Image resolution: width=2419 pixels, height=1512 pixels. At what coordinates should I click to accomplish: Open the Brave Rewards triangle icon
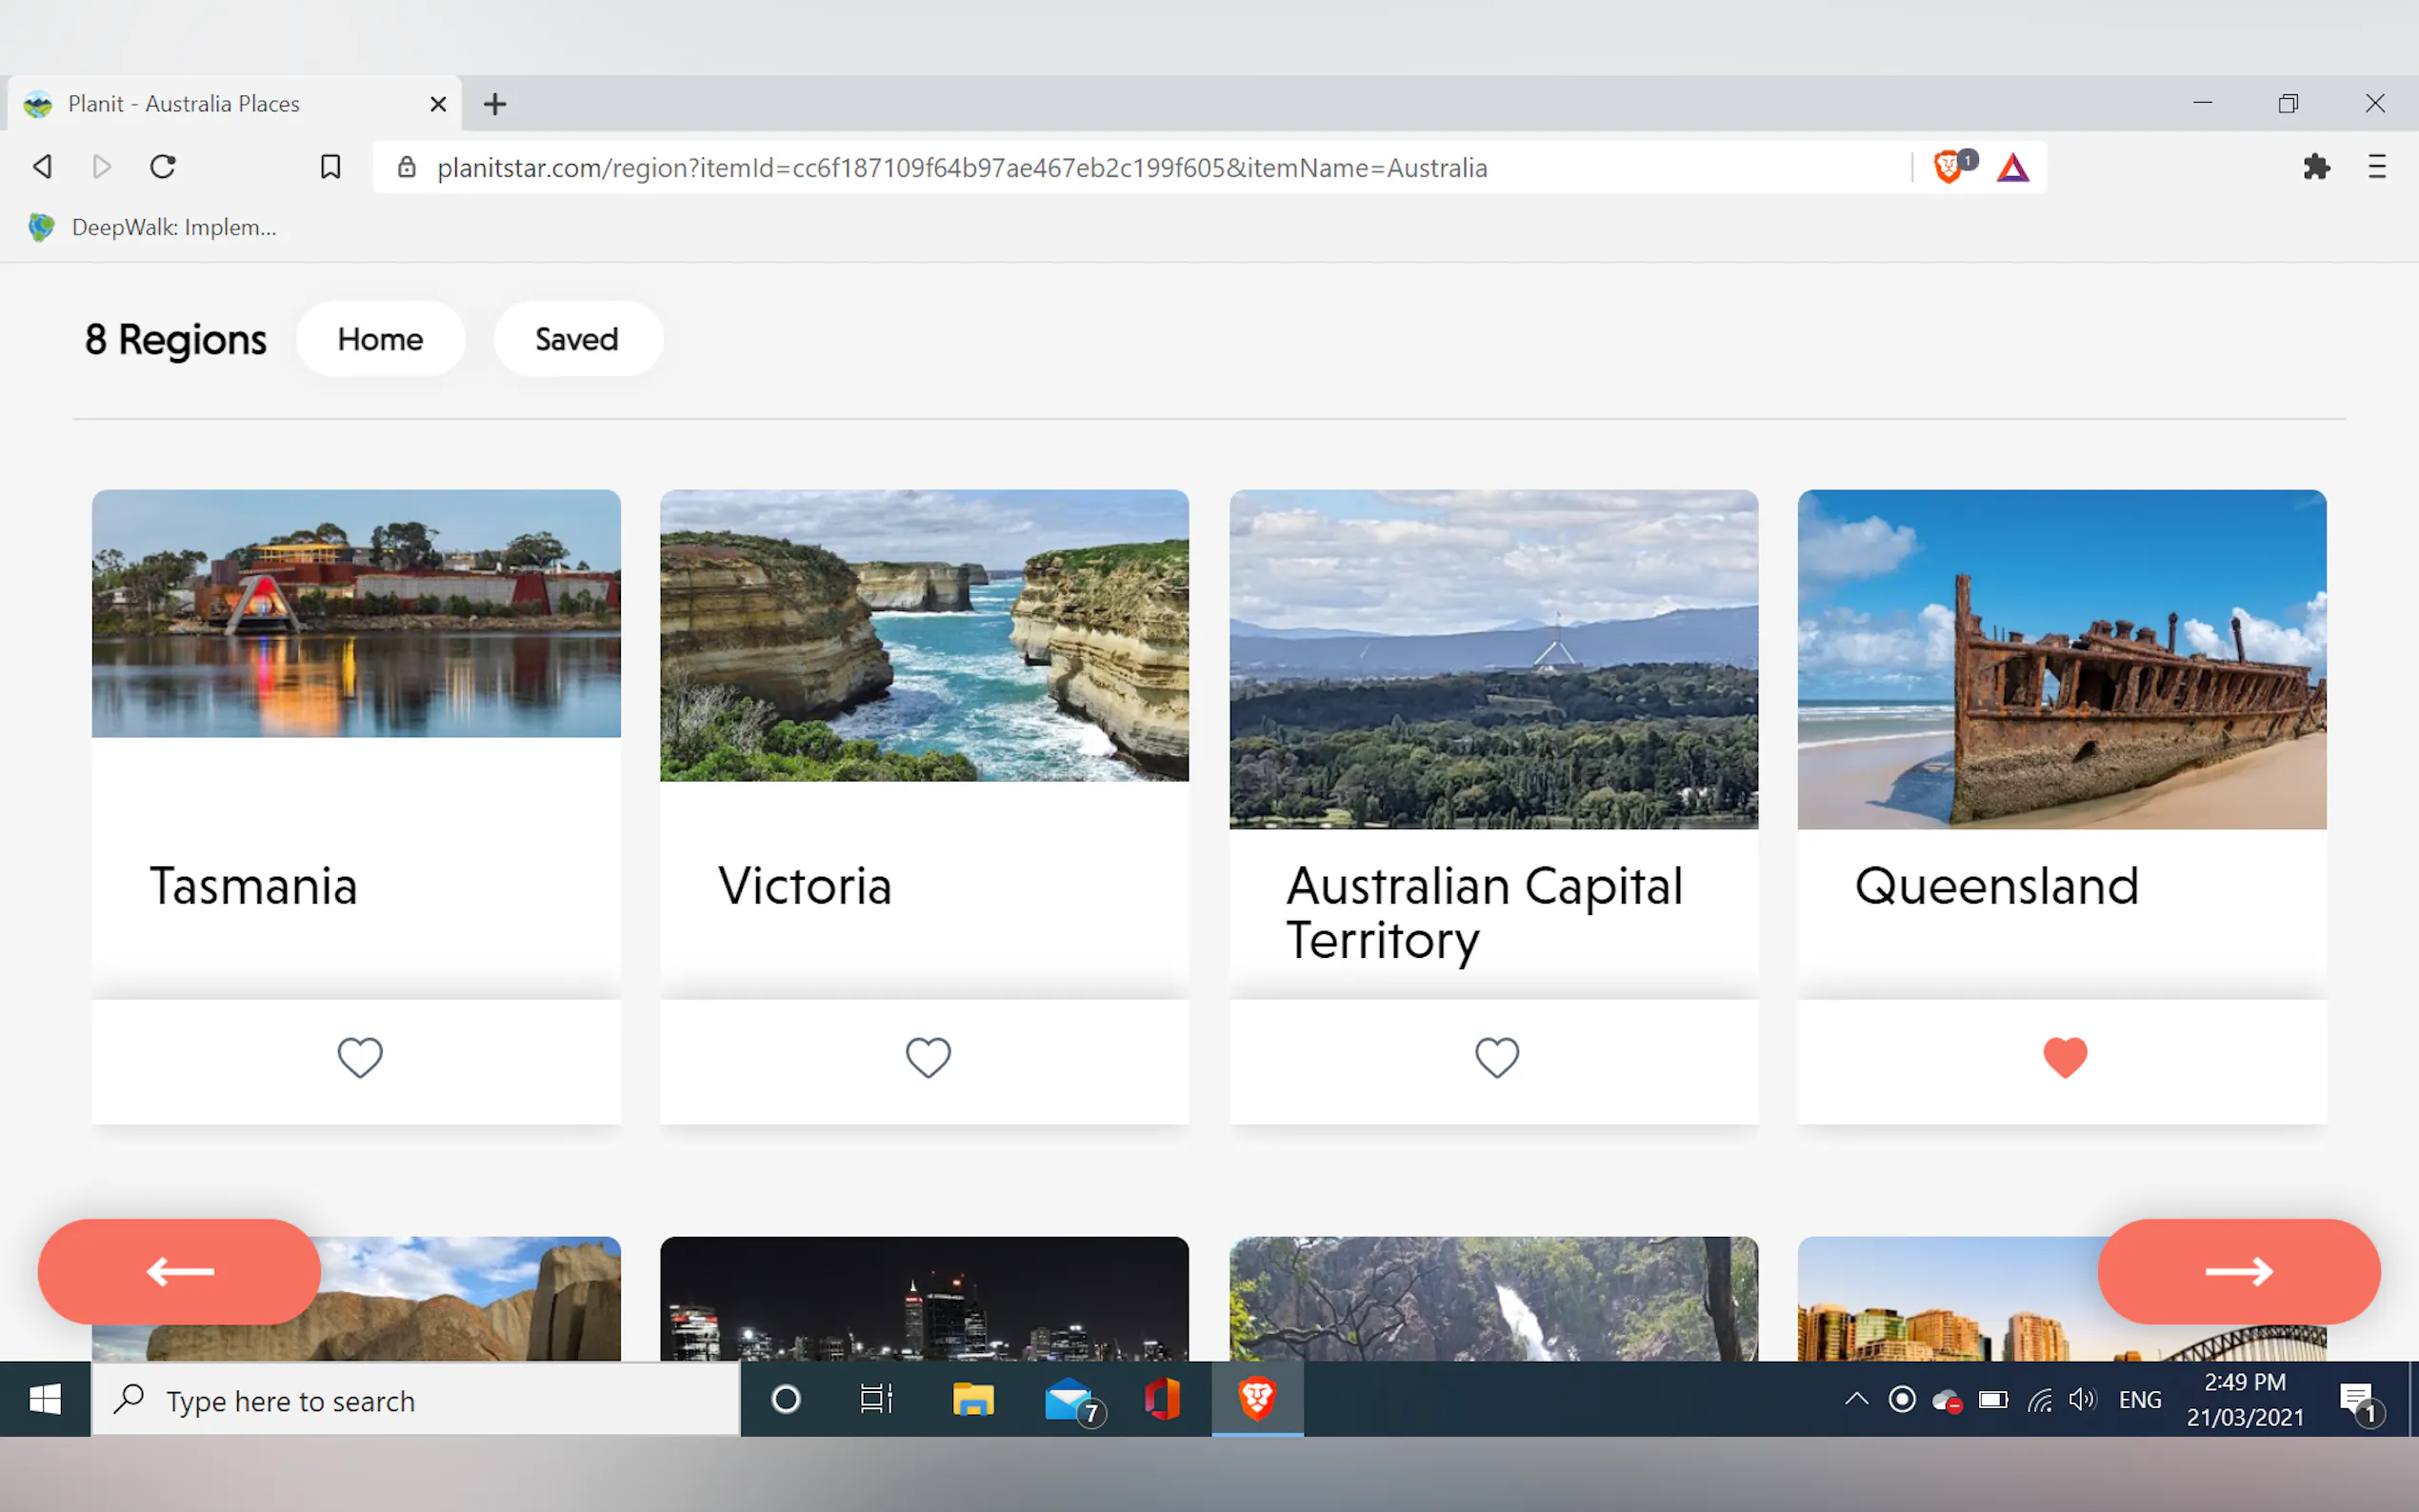click(2013, 167)
